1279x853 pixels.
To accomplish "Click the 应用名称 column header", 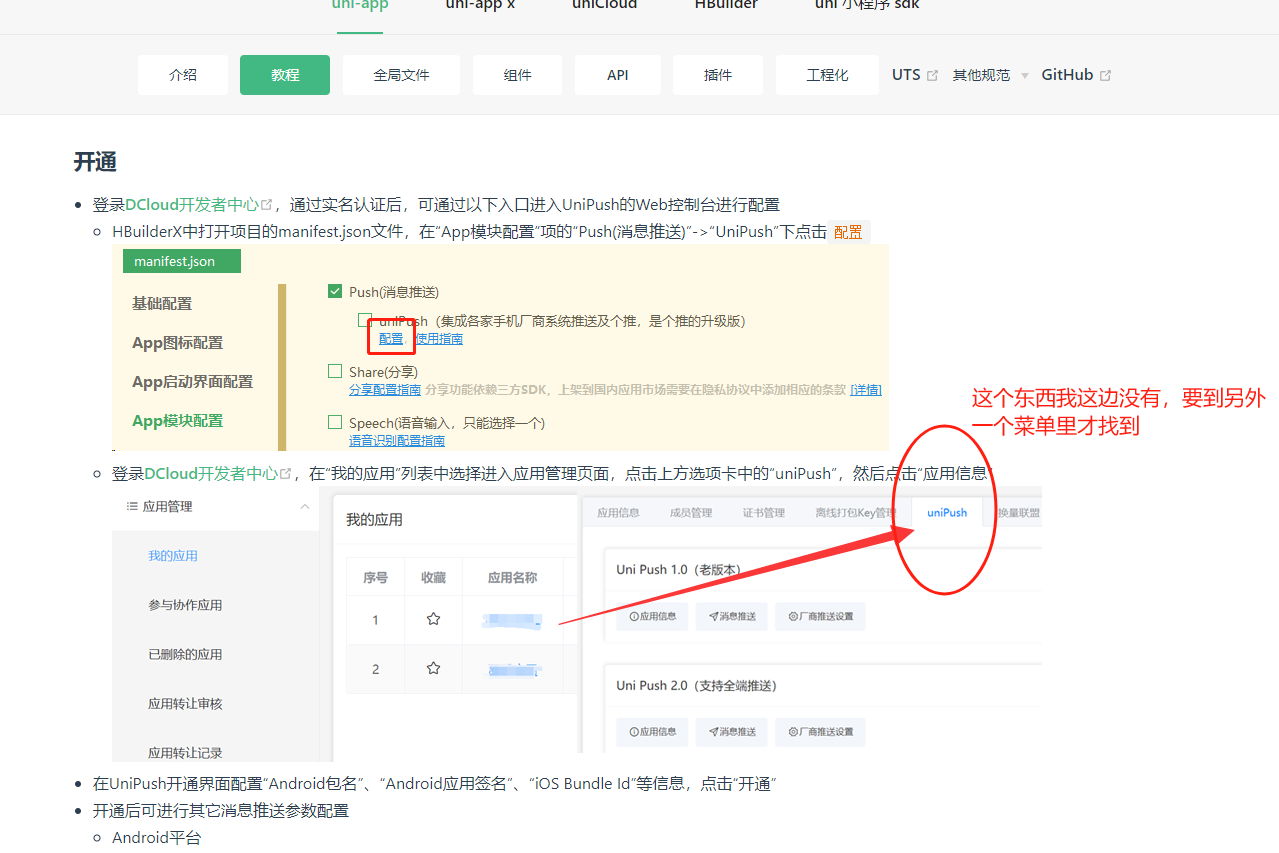I will pos(512,577).
